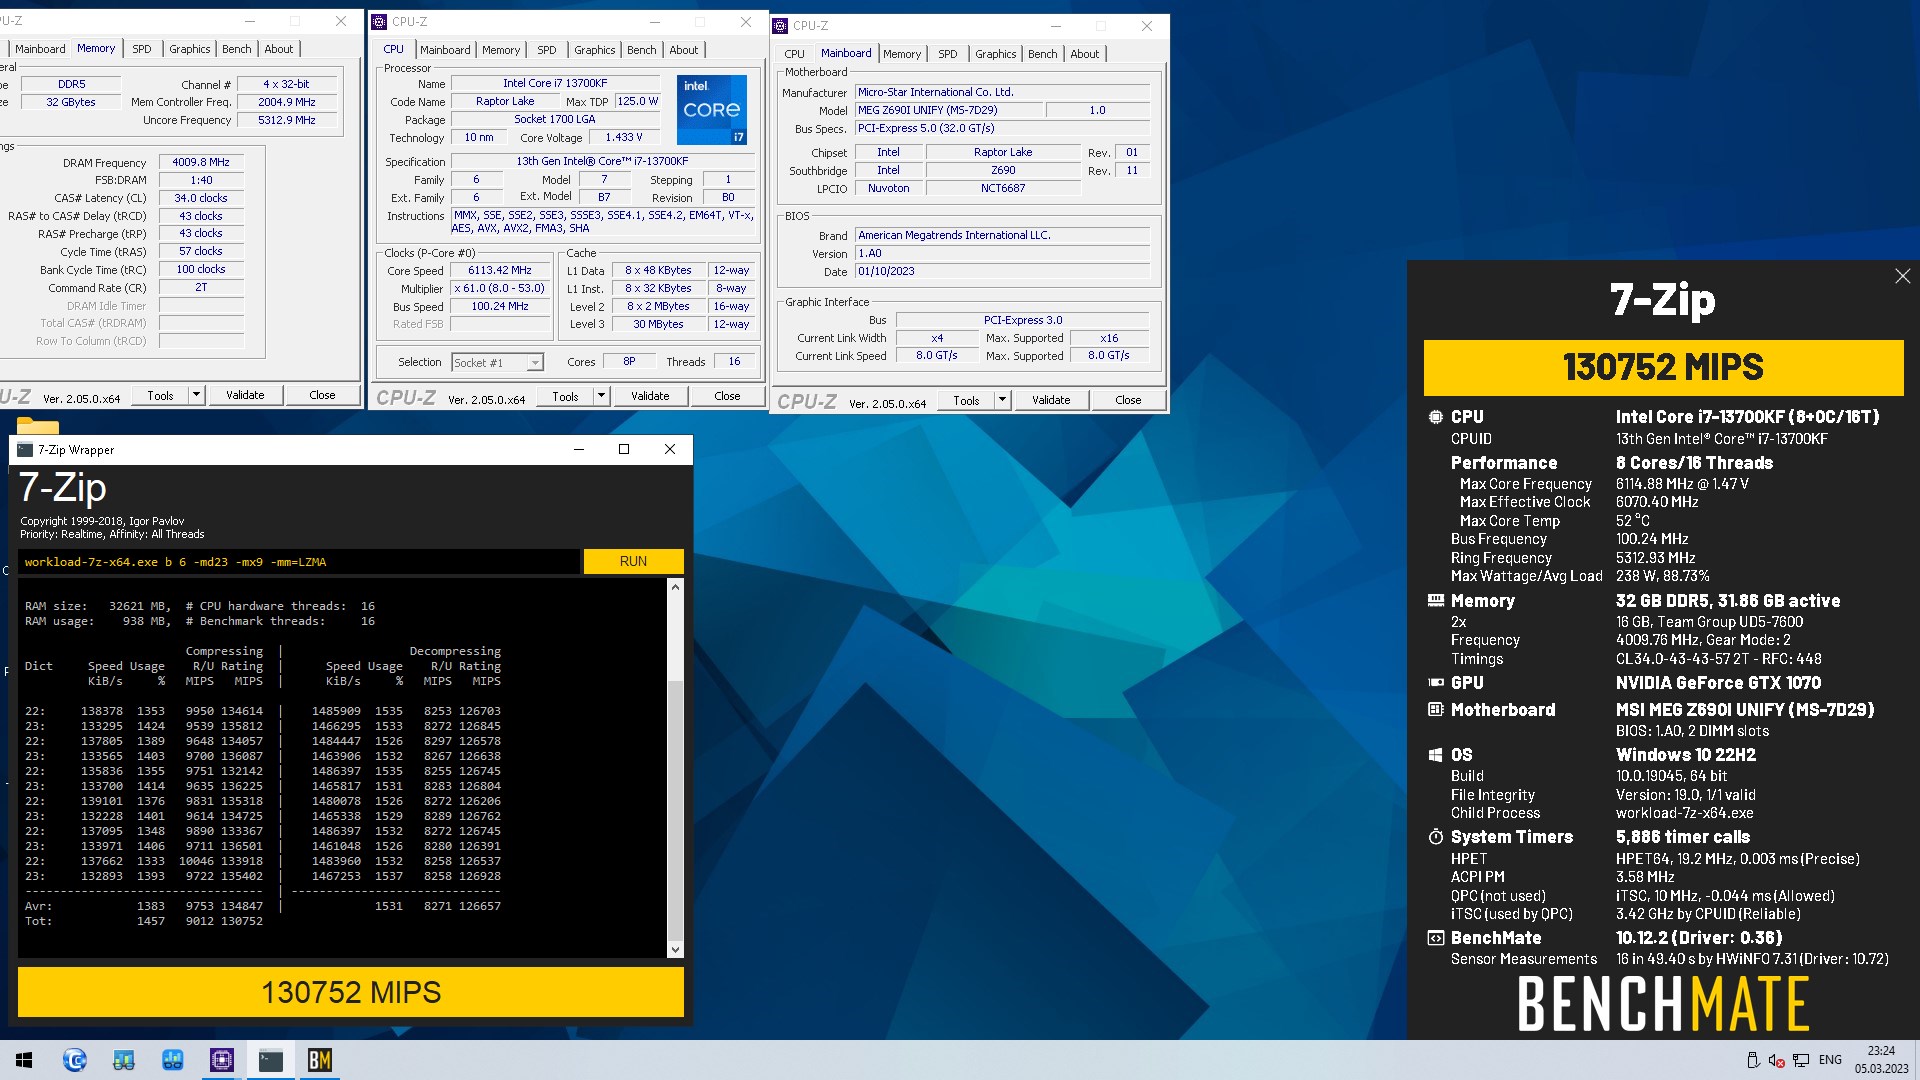
Task: Select CPU tab in the Mainboard CPU-Z window
Action: click(794, 54)
